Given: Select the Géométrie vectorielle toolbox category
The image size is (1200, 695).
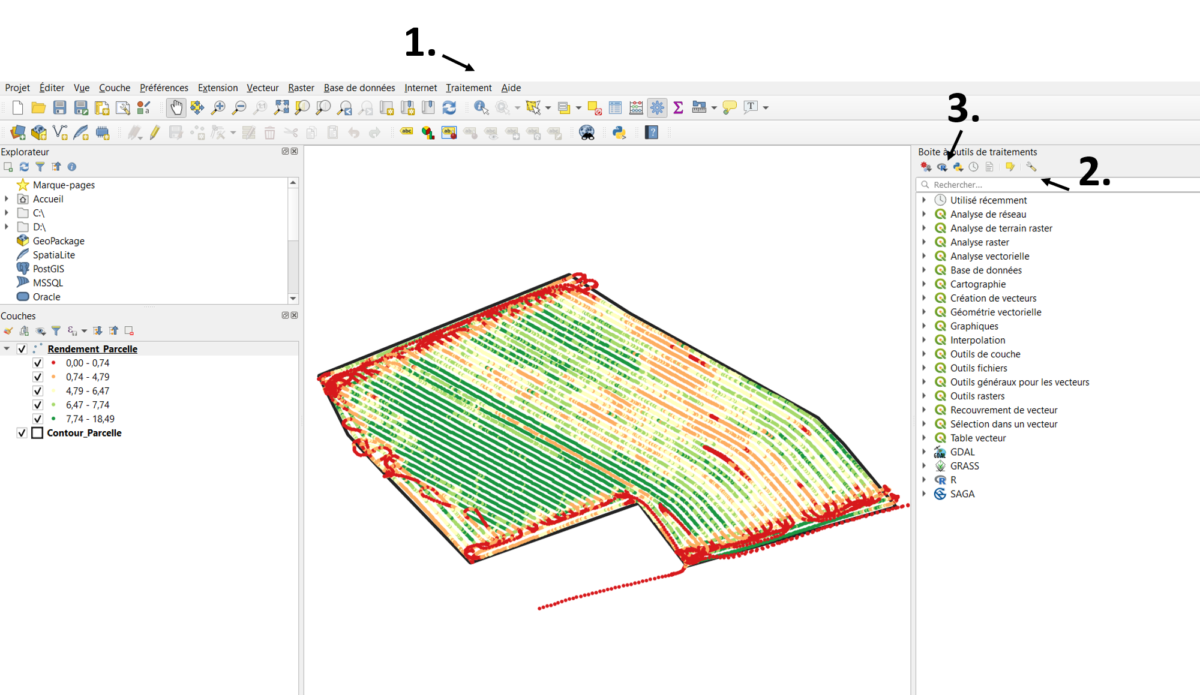Looking at the screenshot, I should point(996,312).
